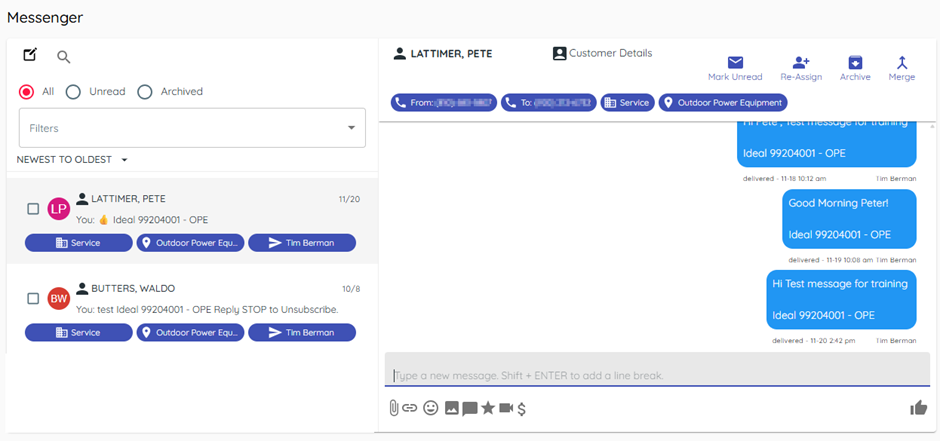Viewport: 940px width, 441px height.
Task: Click the thumbs up icon
Action: tap(918, 407)
